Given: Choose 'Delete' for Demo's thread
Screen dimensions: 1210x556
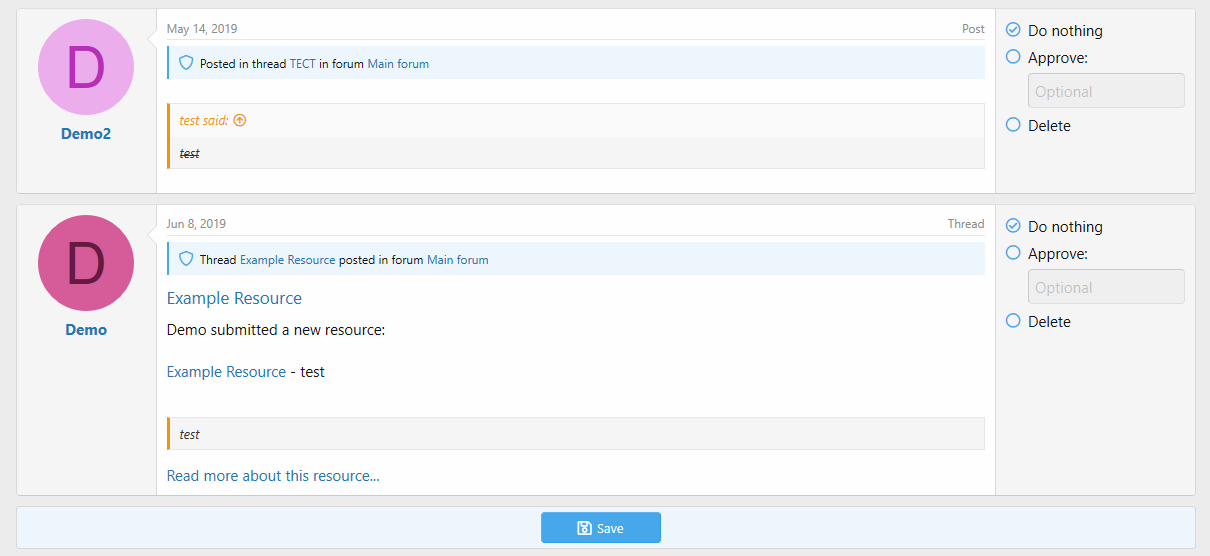Looking at the screenshot, I should point(1013,321).
